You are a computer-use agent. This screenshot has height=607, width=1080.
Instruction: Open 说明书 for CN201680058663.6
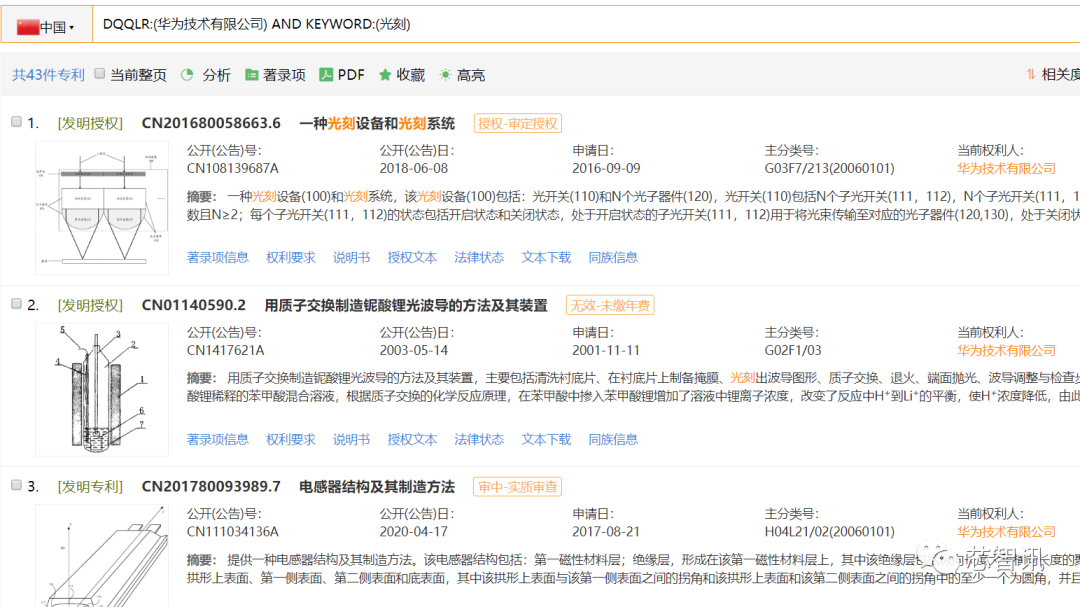351,258
